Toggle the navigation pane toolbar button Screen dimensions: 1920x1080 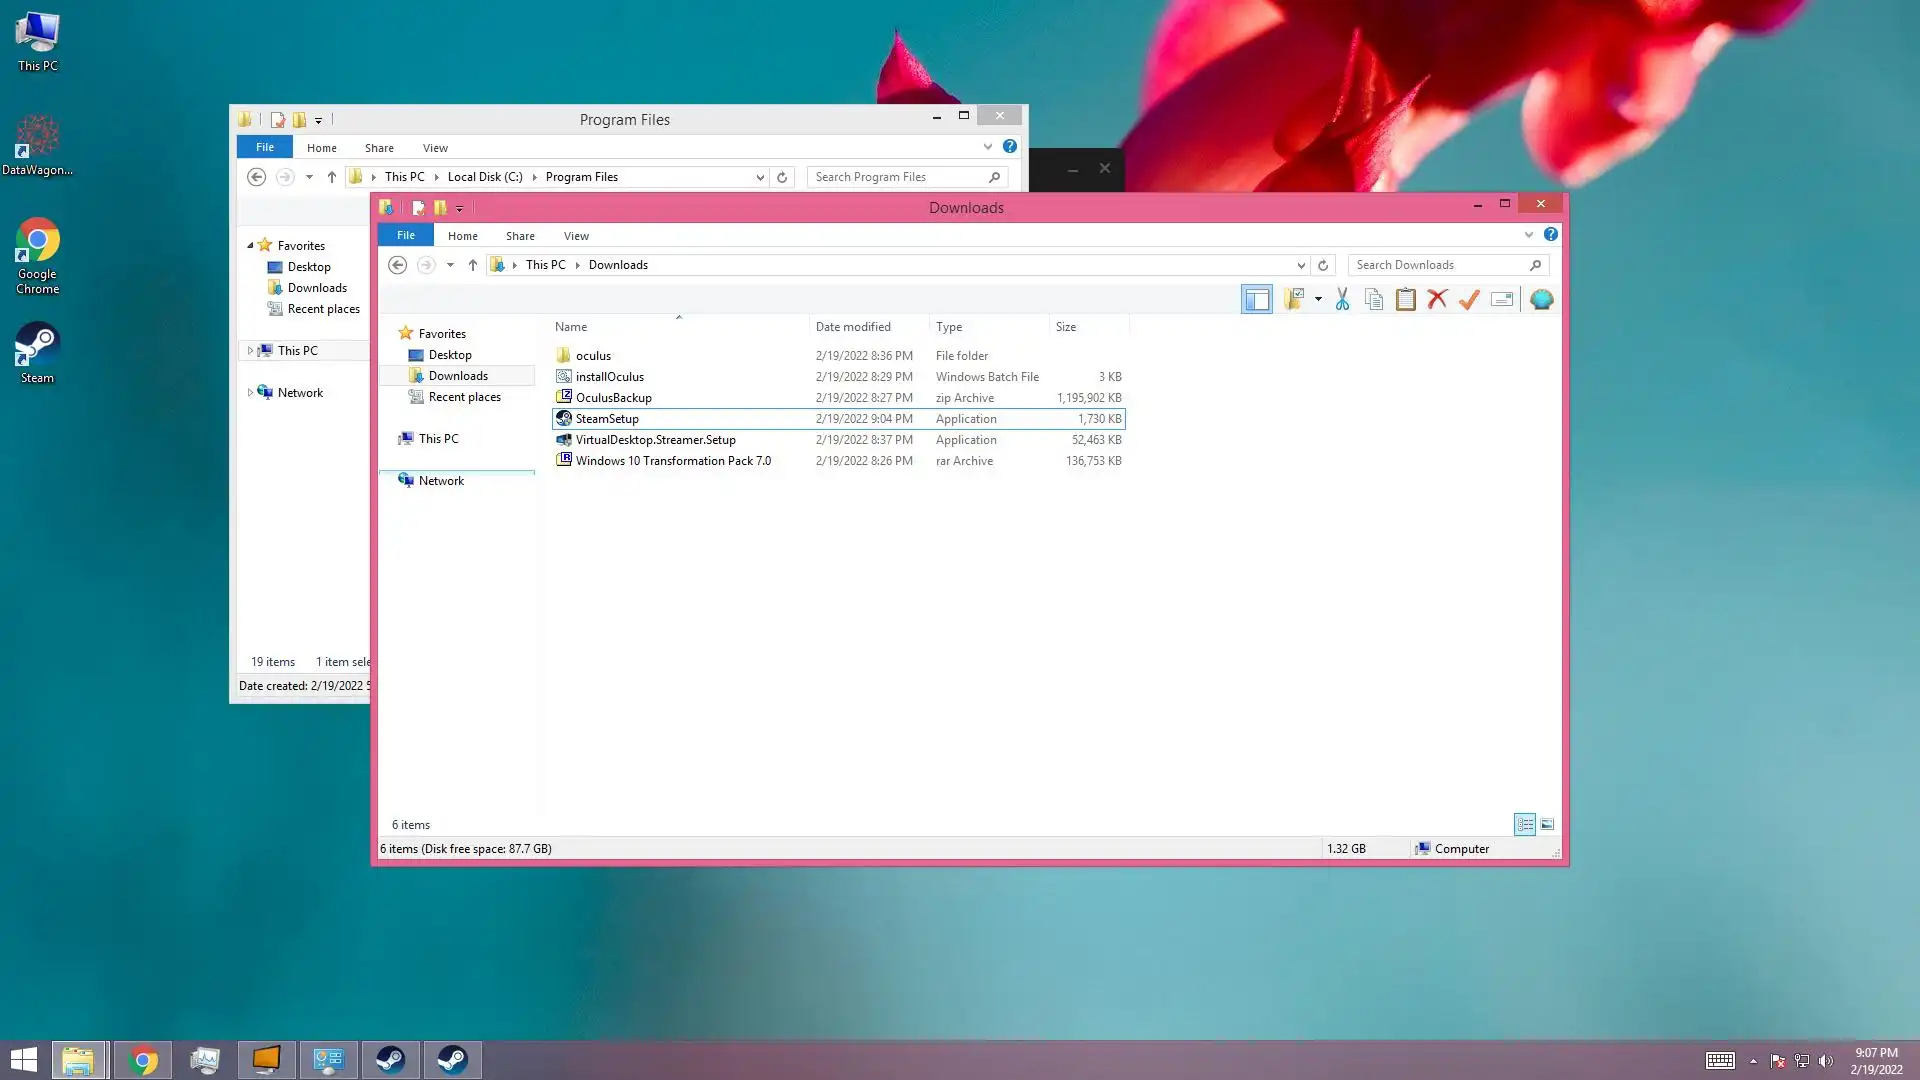[x=1257, y=299]
